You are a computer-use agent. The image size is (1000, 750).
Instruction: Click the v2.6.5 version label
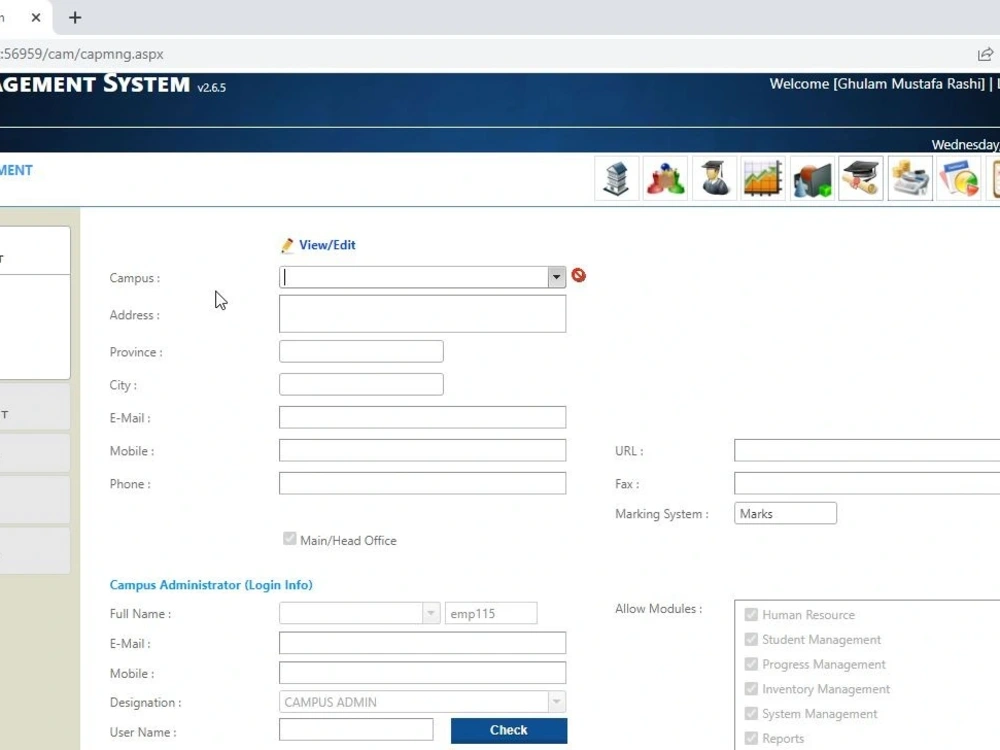pyautogui.click(x=212, y=87)
